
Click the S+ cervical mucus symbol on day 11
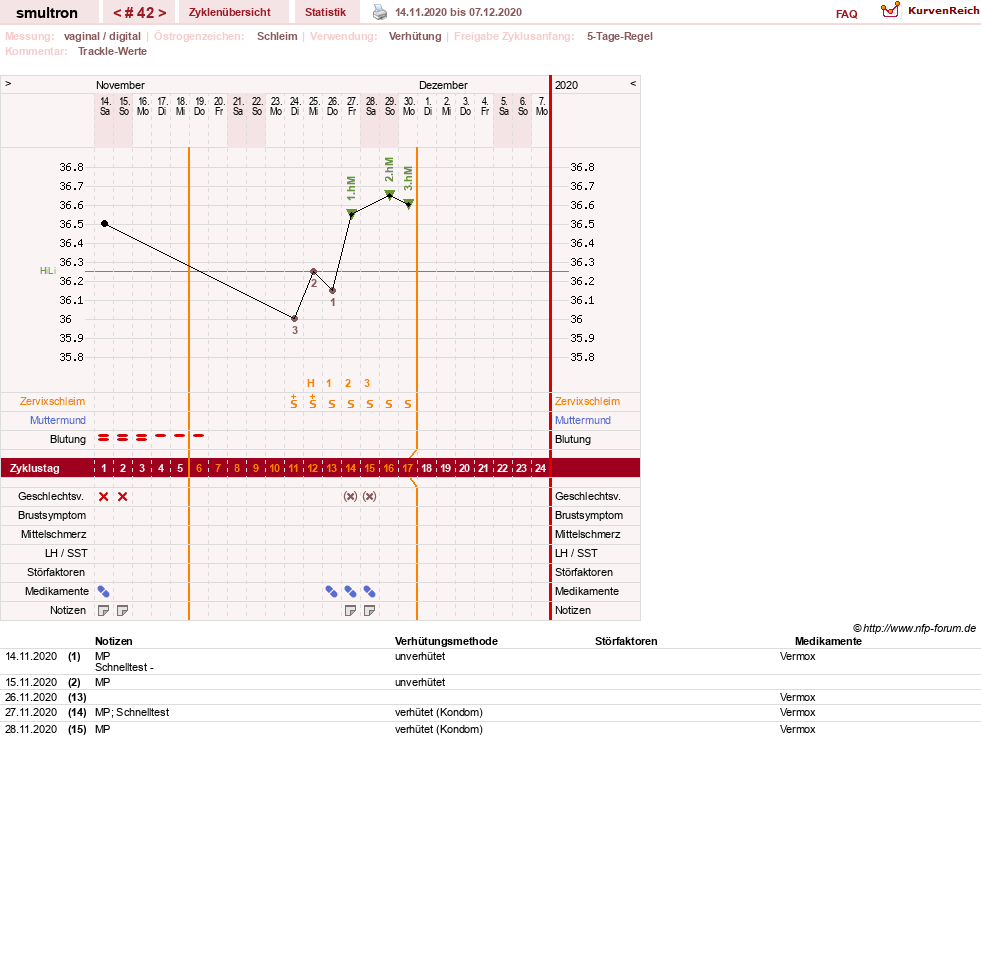click(x=294, y=402)
